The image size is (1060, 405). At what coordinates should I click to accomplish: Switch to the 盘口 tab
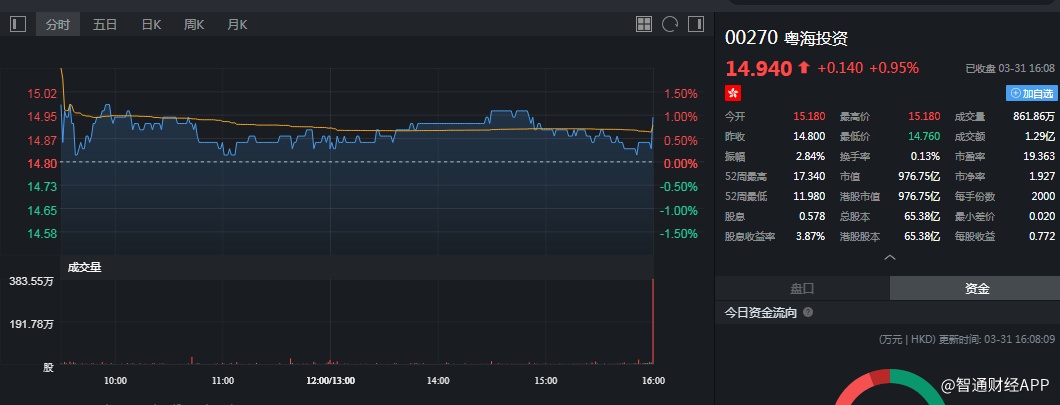point(802,288)
